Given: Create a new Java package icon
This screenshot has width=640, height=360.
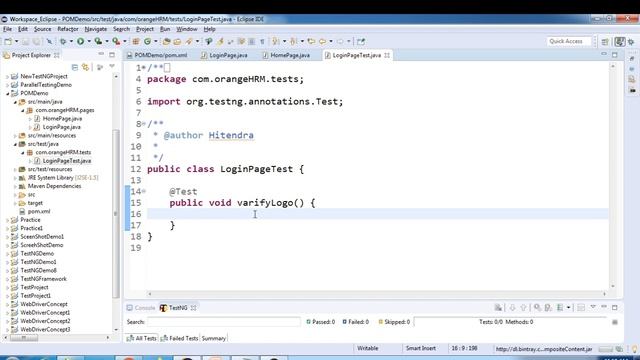Looking at the screenshot, I should point(136,41).
